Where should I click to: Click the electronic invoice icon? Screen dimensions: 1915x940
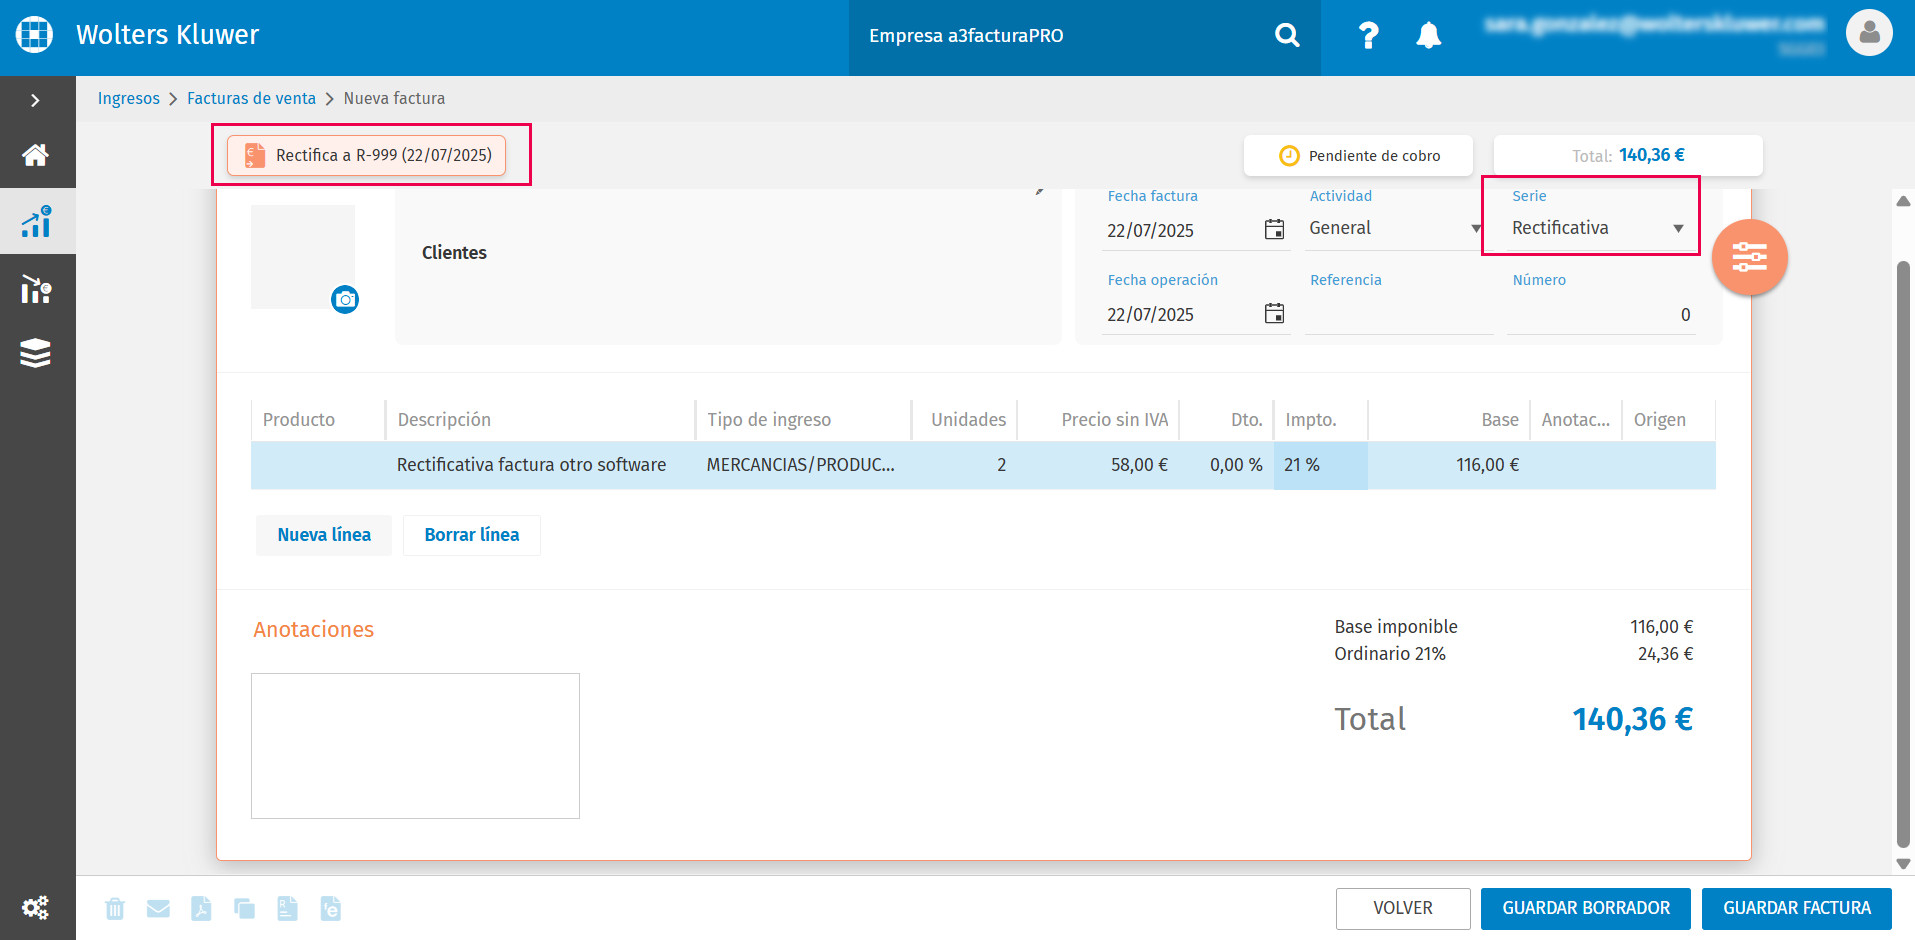[330, 908]
